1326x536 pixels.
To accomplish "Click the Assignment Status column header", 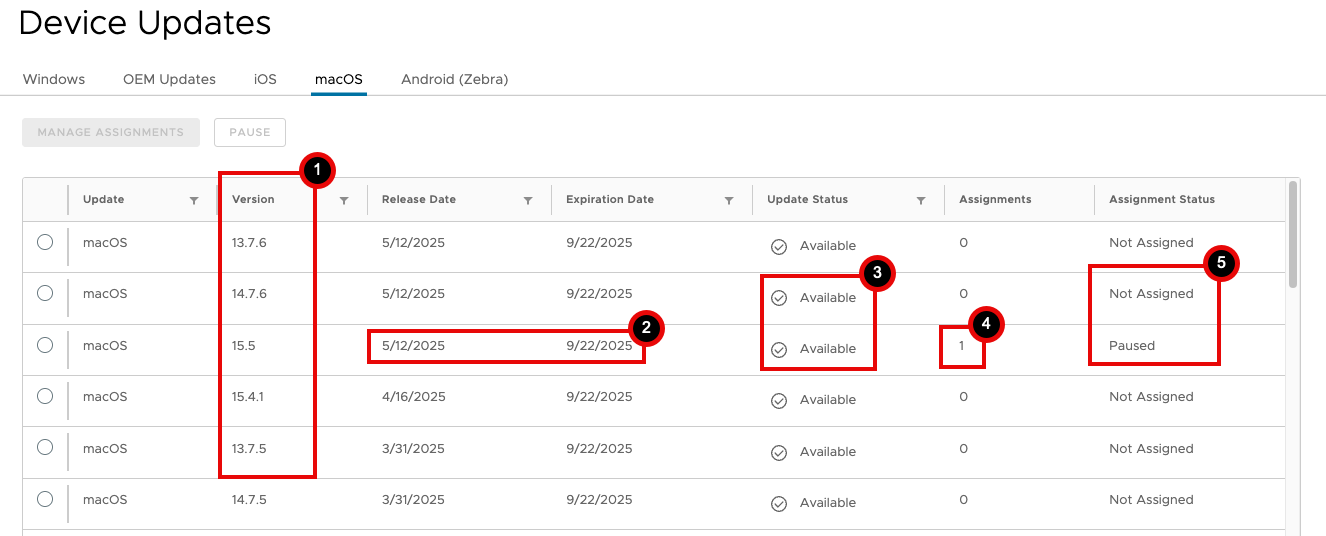I will 1161,200.
